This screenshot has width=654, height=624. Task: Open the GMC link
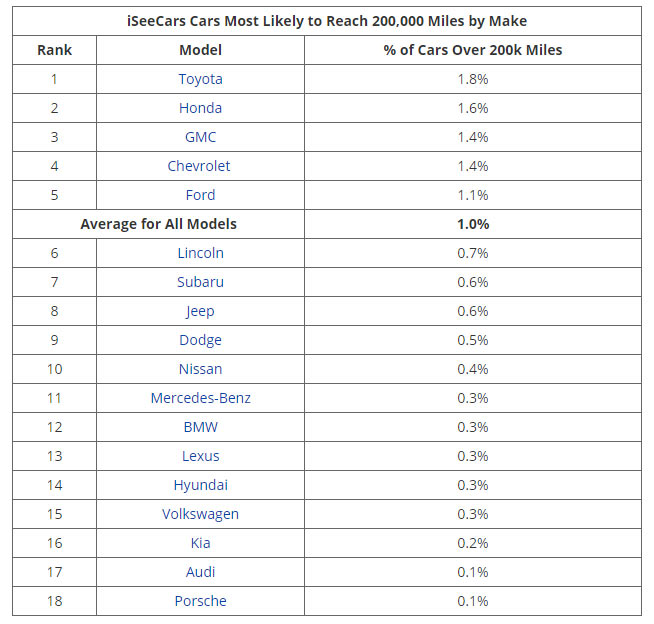click(200, 137)
